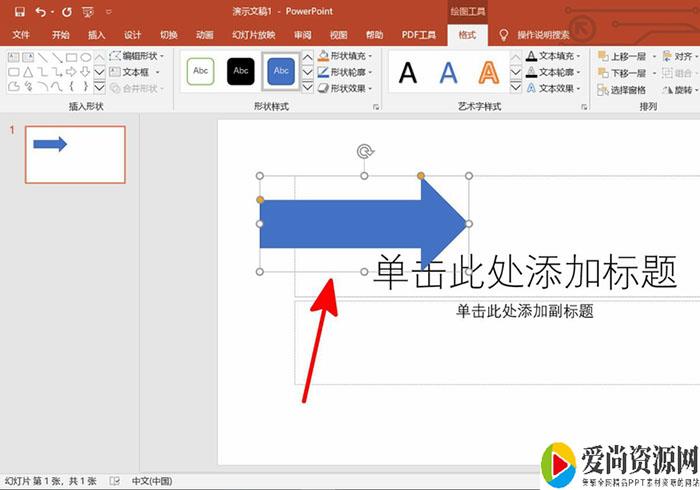Choose the black Abc shape style preset
Image resolution: width=700 pixels, height=490 pixels.
point(241,71)
